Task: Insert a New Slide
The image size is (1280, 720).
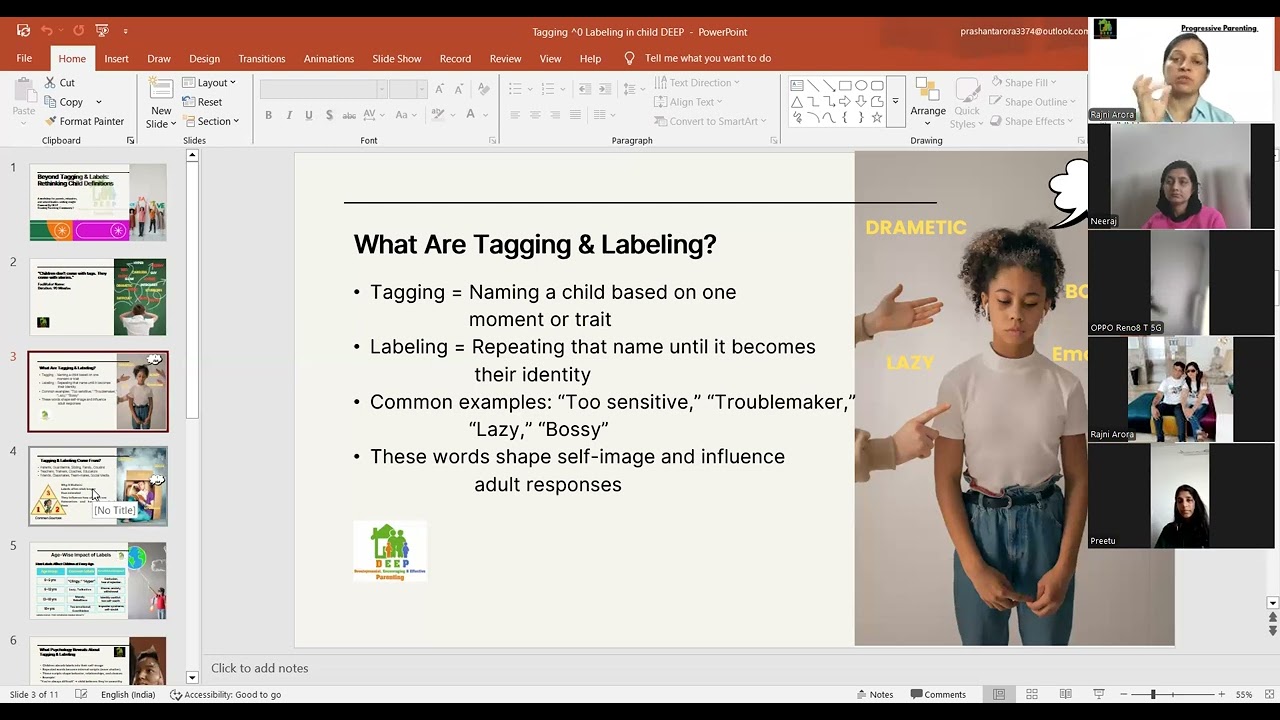Action: 160,104
